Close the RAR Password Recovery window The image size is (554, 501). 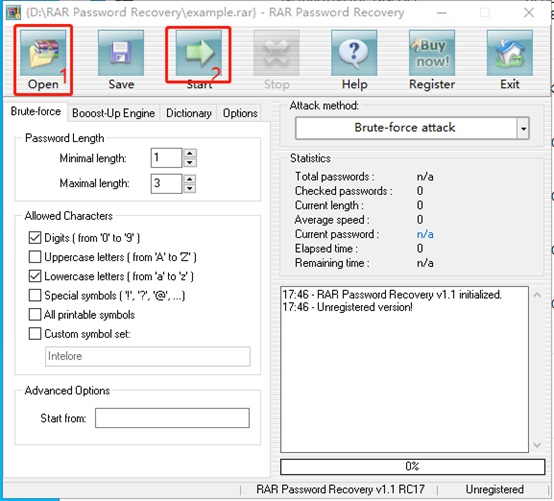(x=529, y=13)
